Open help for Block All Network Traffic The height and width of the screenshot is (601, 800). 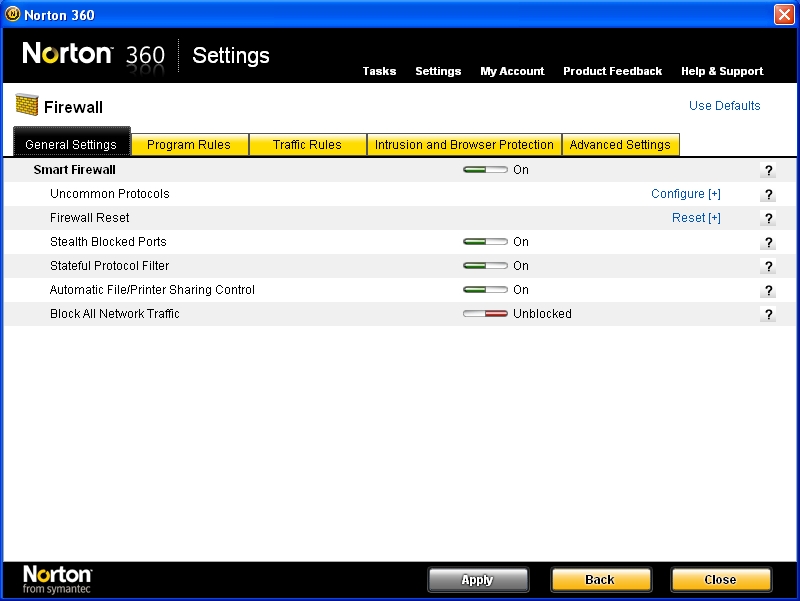(x=768, y=314)
